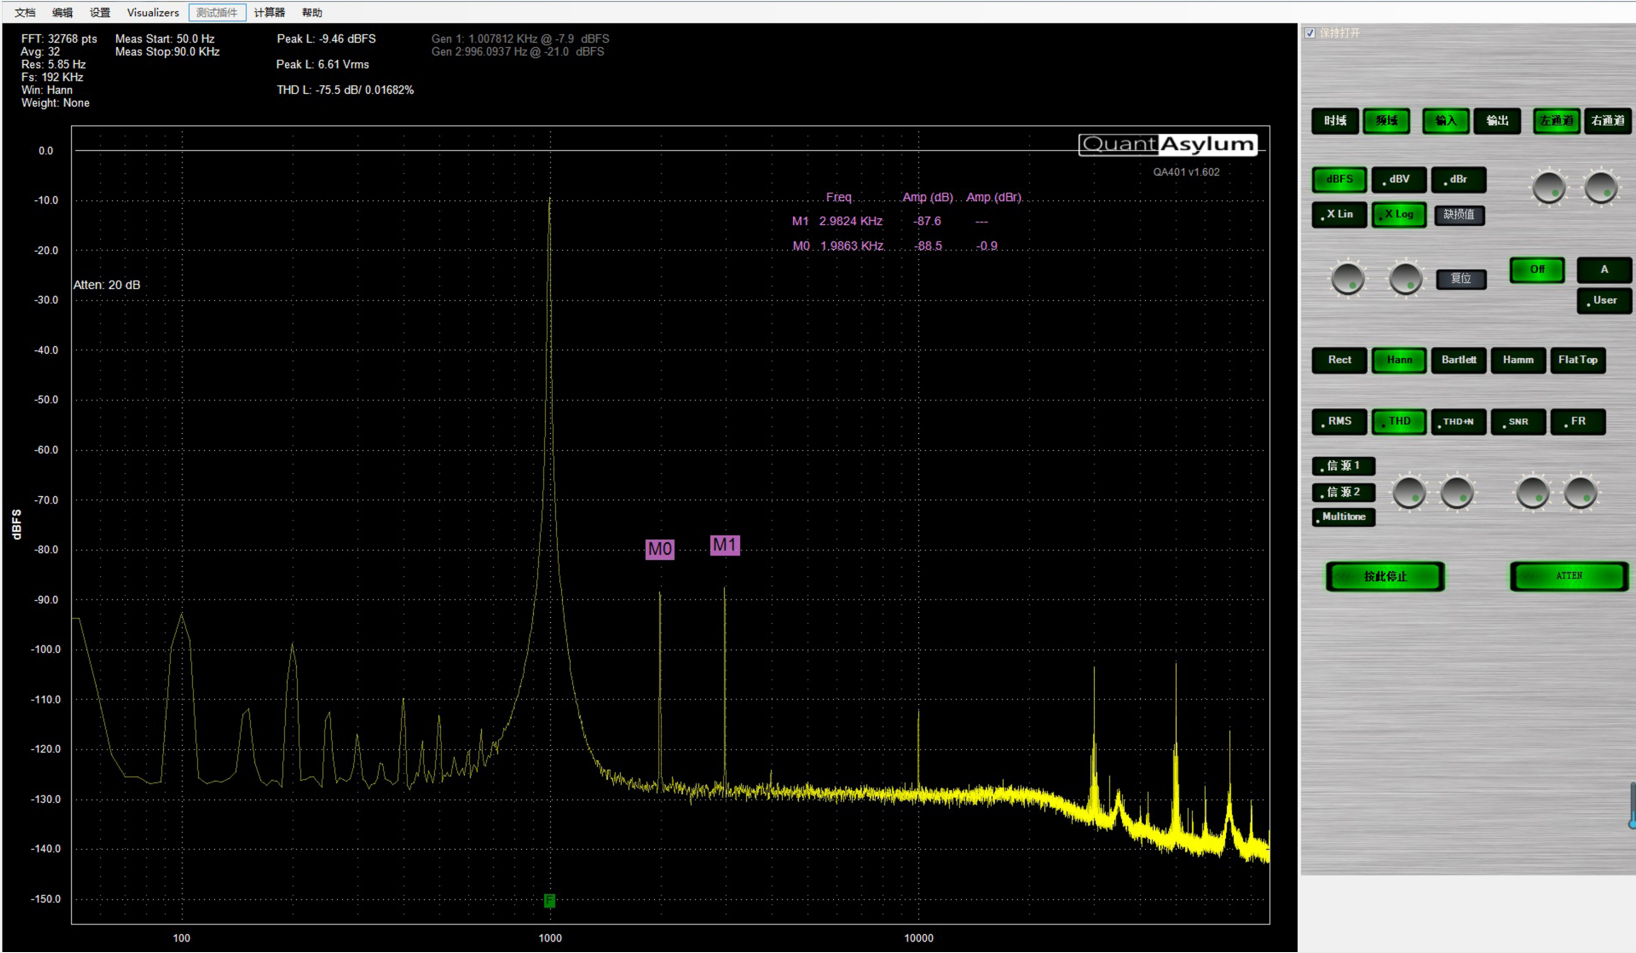Image resolution: width=1636 pixels, height=953 pixels.
Task: Toggle the ATTEN attenuator button
Action: 1568,576
